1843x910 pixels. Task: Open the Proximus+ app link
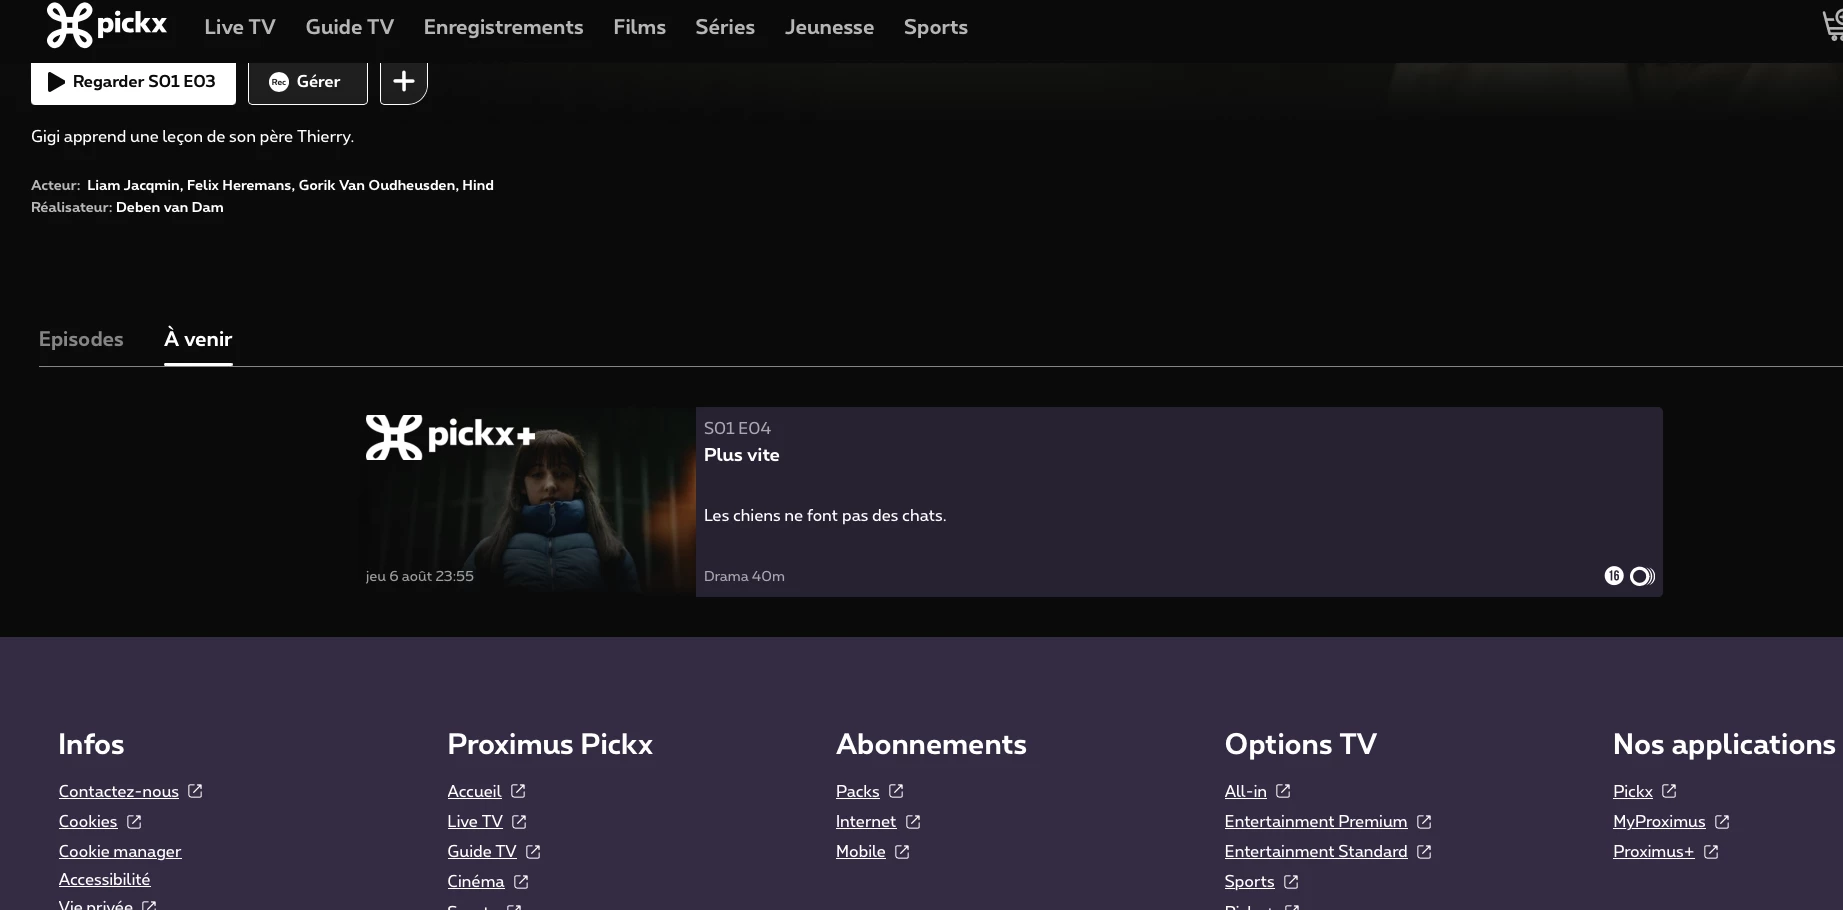coord(1654,851)
